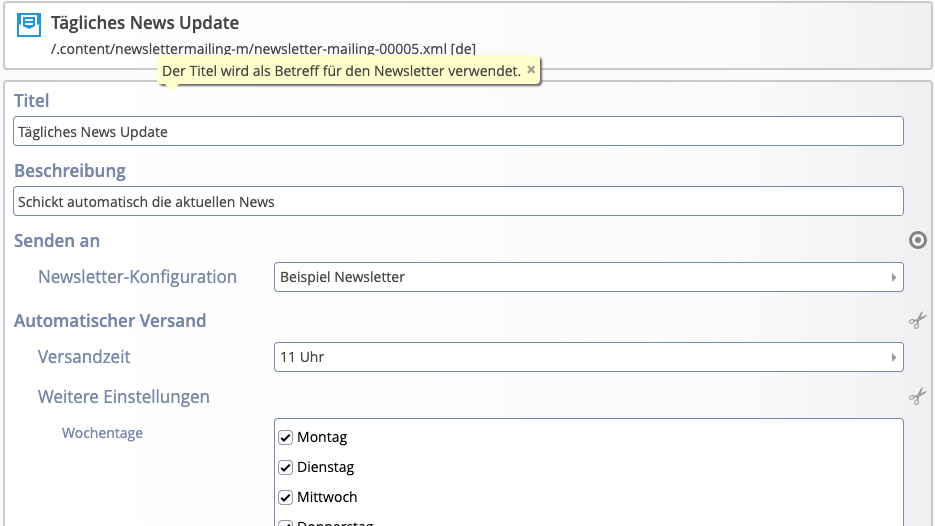Click the Wochentage label
The width and height of the screenshot is (935, 526).
102,433
